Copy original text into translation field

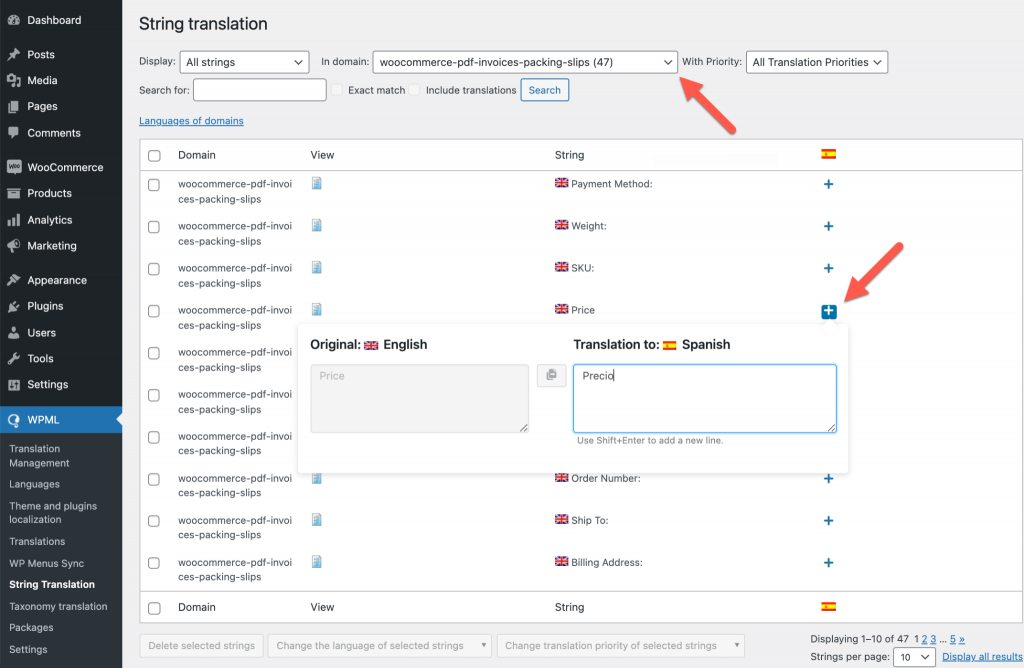click(x=551, y=375)
